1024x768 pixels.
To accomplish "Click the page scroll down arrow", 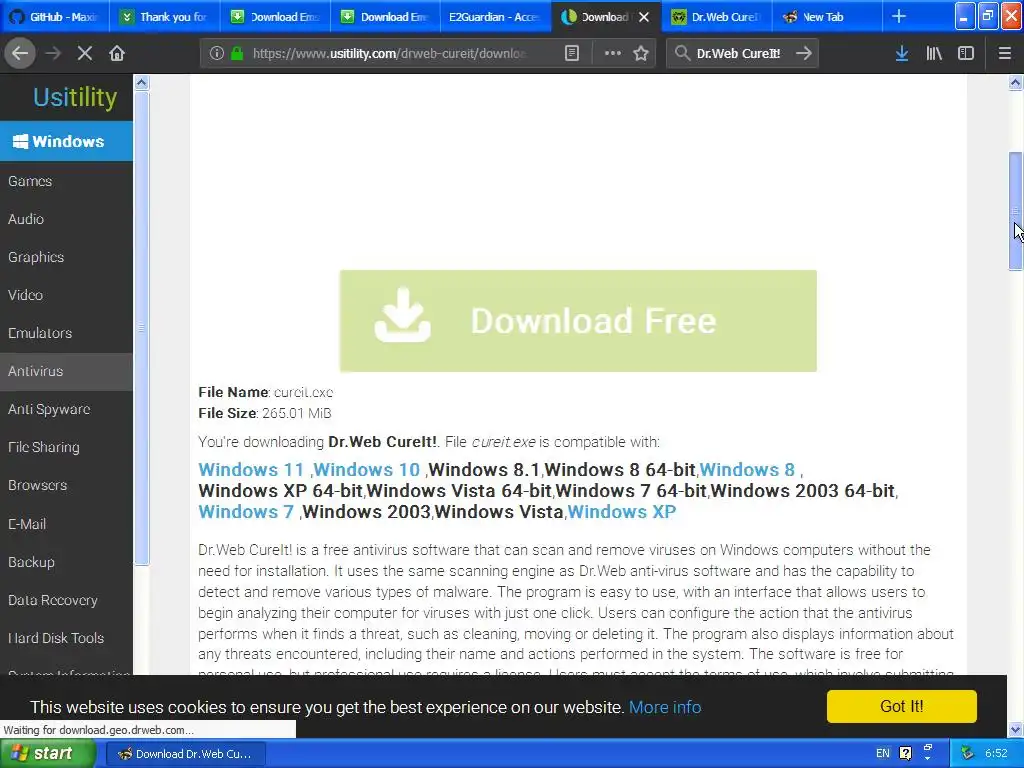I will pyautogui.click(x=1015, y=729).
